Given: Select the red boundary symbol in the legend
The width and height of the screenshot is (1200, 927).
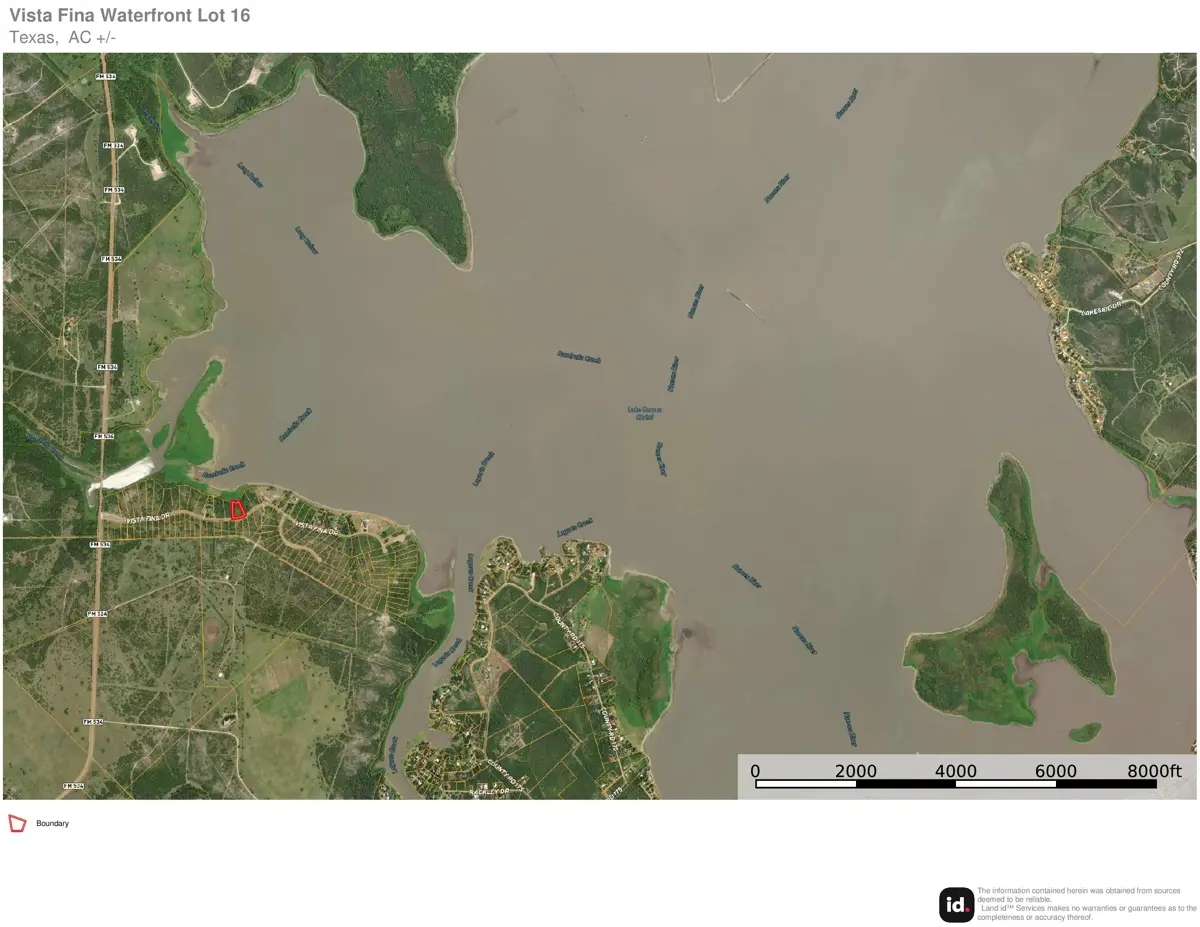Looking at the screenshot, I should click(17, 824).
